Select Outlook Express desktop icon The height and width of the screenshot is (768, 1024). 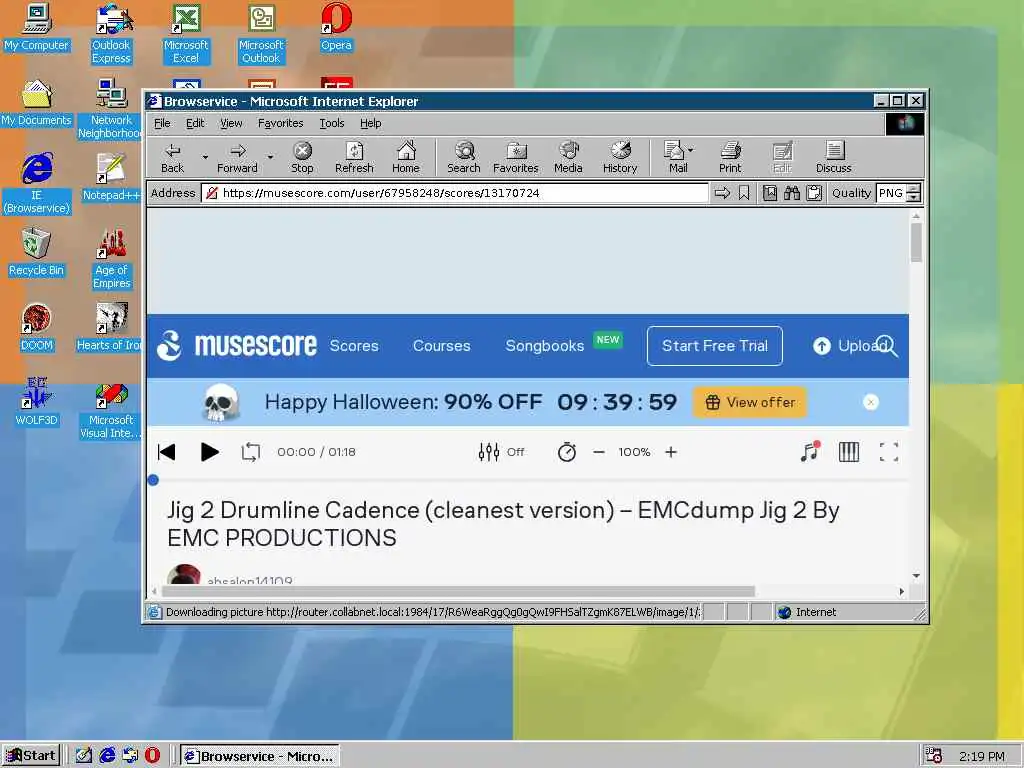pos(112,34)
